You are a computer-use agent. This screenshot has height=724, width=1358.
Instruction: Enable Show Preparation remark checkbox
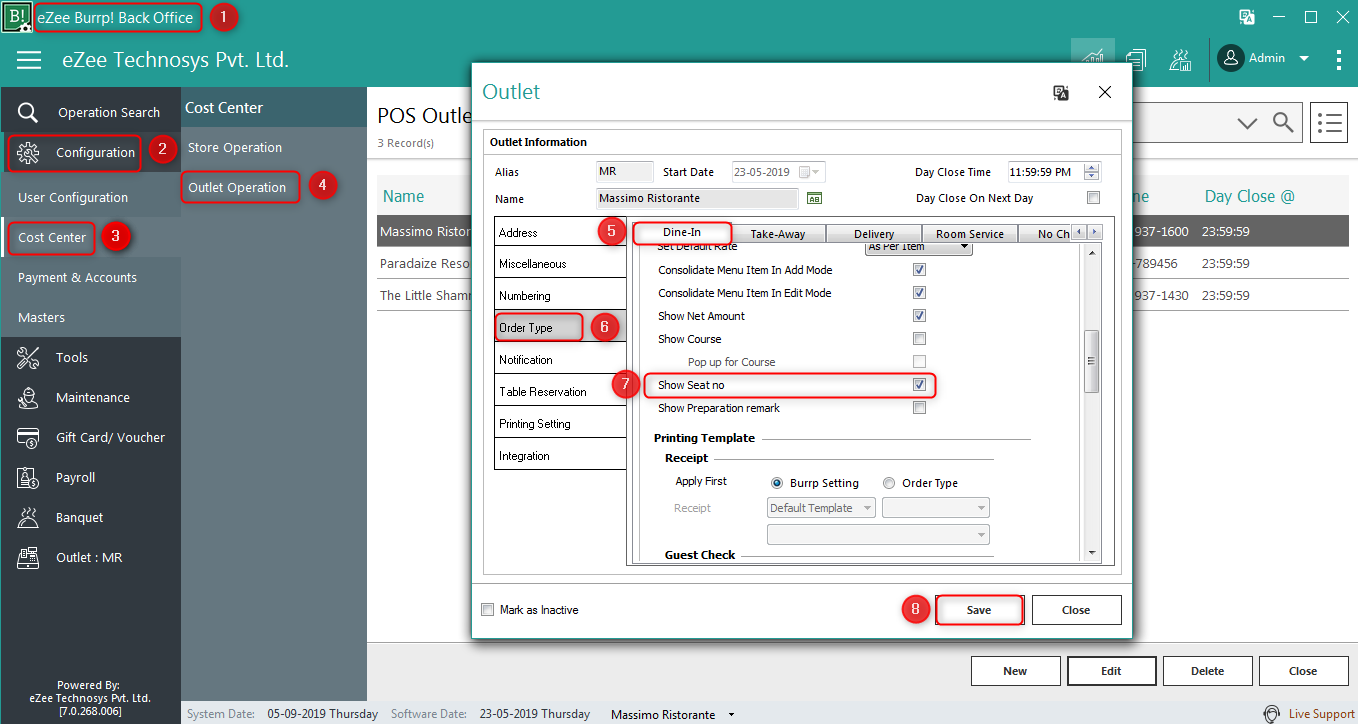click(x=919, y=408)
